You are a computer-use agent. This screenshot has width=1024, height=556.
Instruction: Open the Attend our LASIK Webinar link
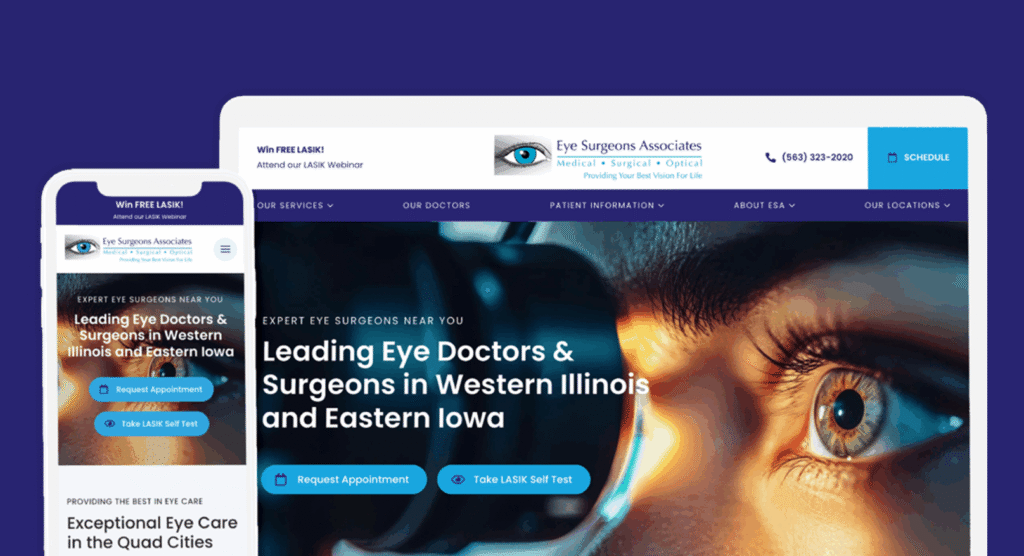[x=310, y=165]
